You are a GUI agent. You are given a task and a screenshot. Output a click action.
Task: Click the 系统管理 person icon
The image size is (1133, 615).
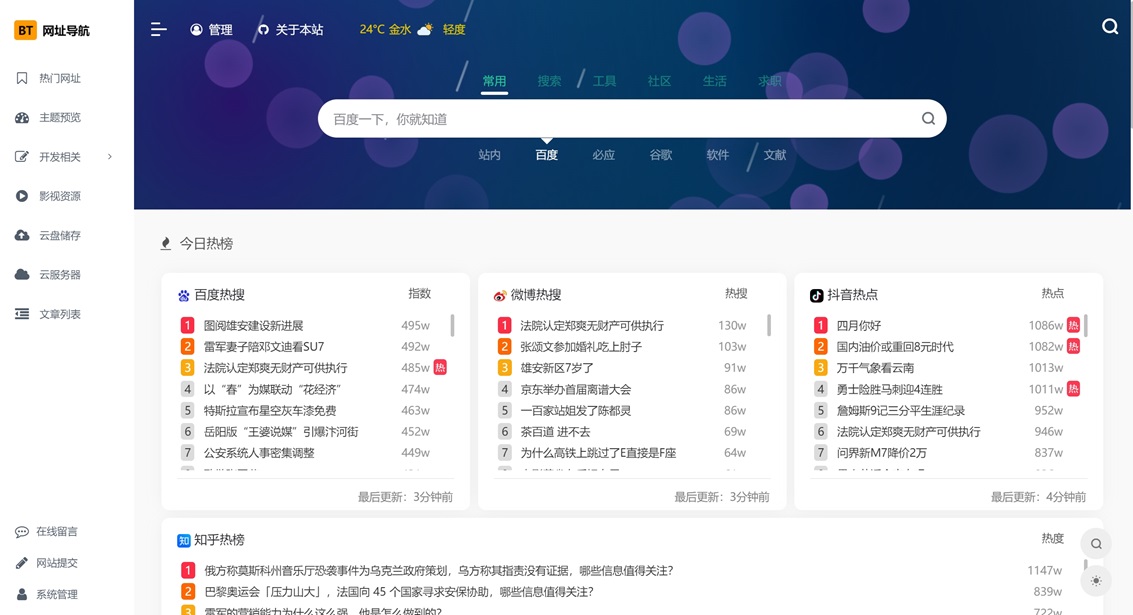pos(22,594)
